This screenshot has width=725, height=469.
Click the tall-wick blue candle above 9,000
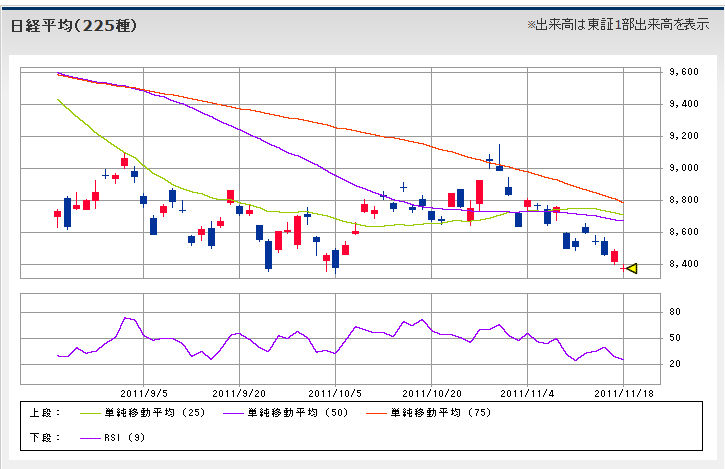[499, 157]
